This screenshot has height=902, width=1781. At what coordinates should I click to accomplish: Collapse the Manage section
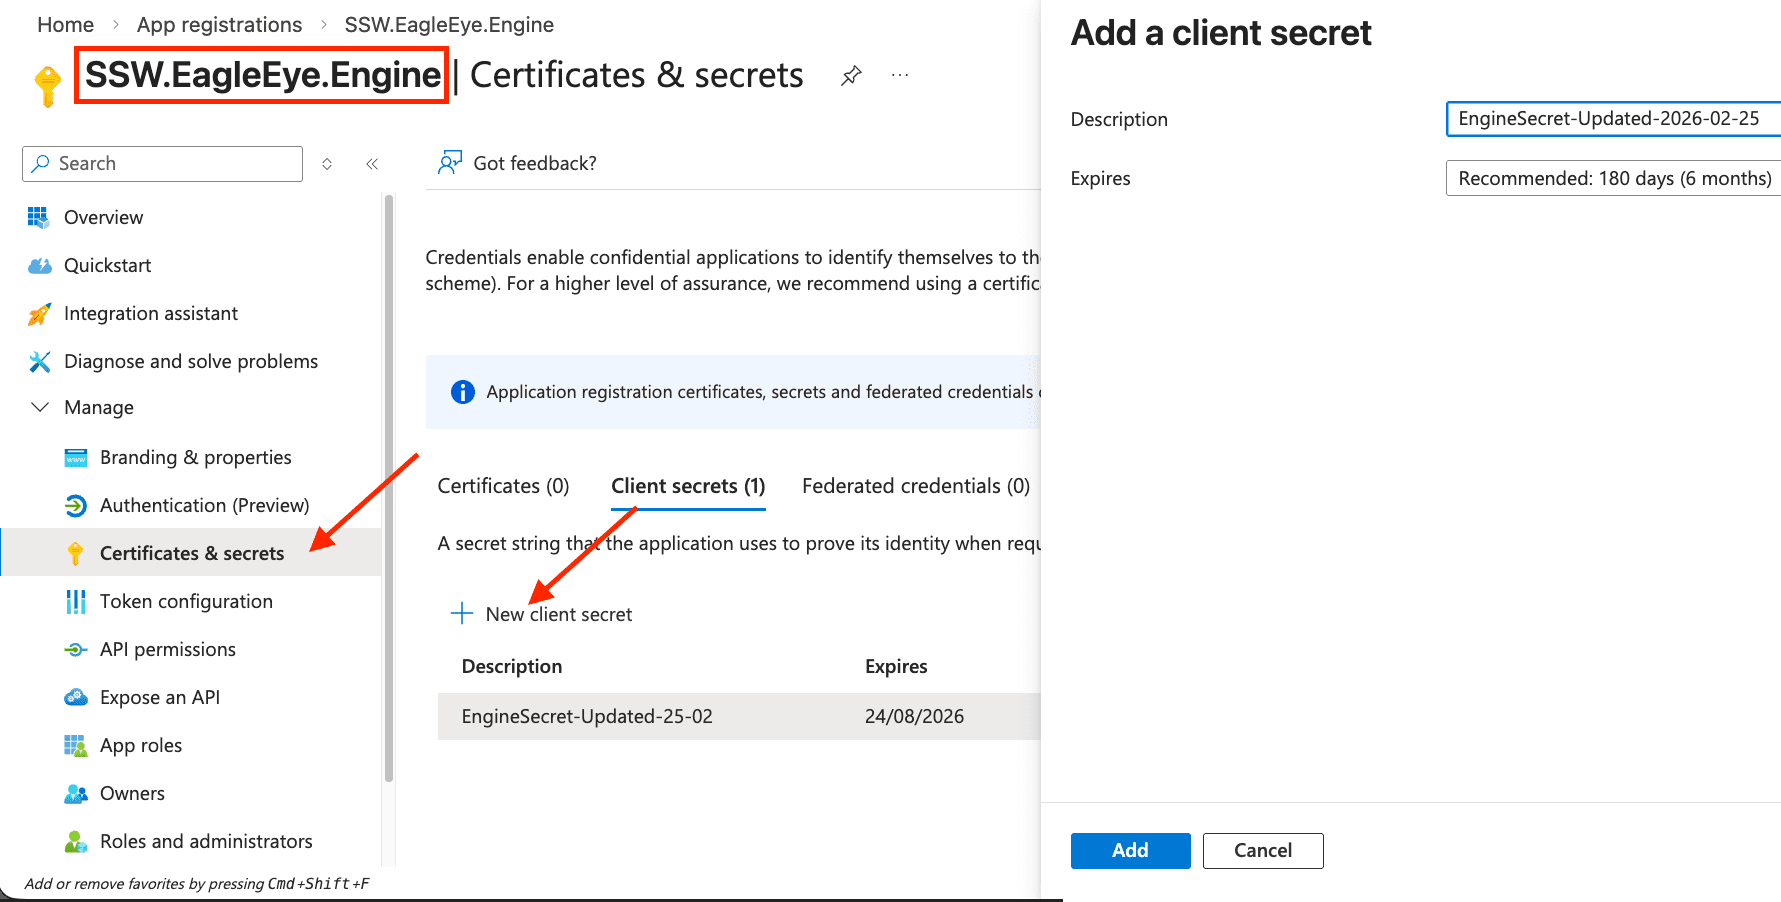40,407
